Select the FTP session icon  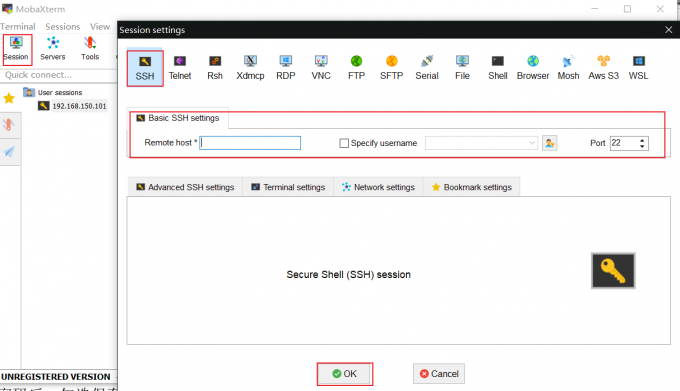[356, 68]
